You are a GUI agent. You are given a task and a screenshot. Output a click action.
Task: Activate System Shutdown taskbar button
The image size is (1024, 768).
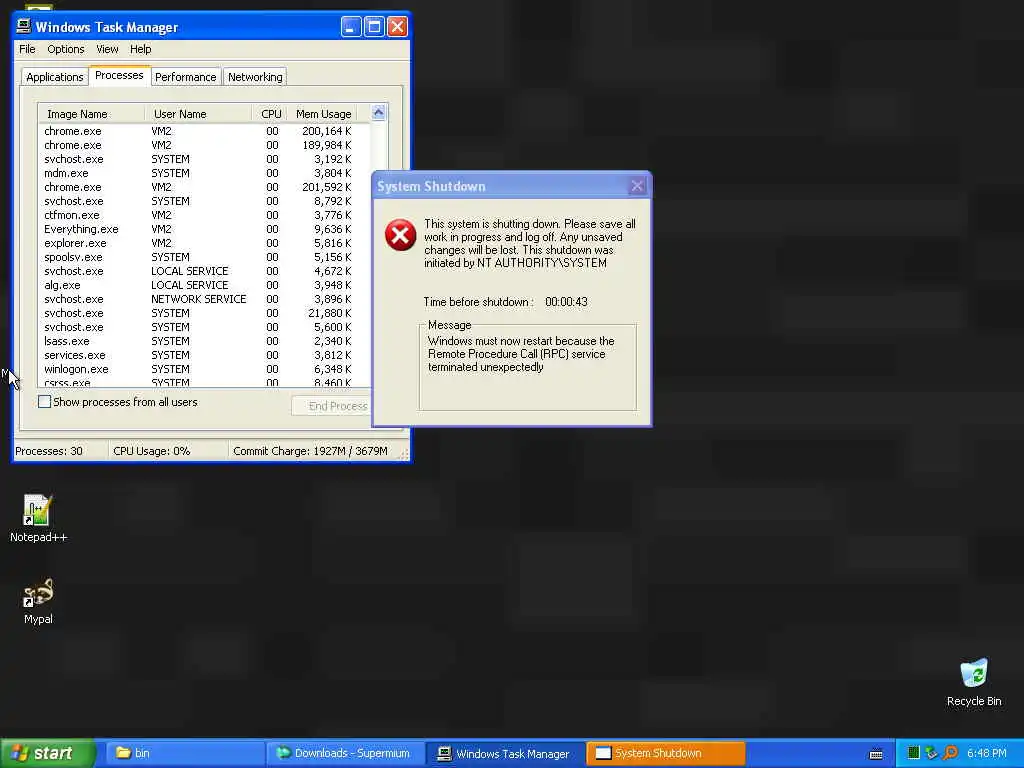(666, 754)
